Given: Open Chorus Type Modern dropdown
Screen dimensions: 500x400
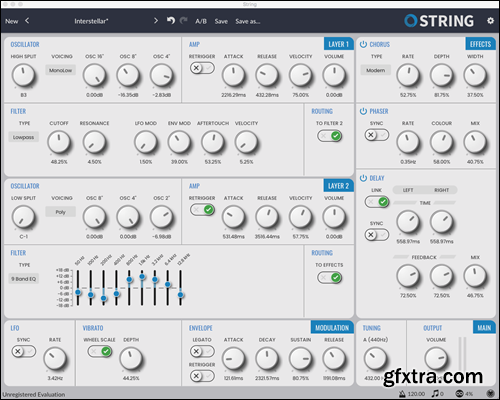Looking at the screenshot, I should coord(376,70).
